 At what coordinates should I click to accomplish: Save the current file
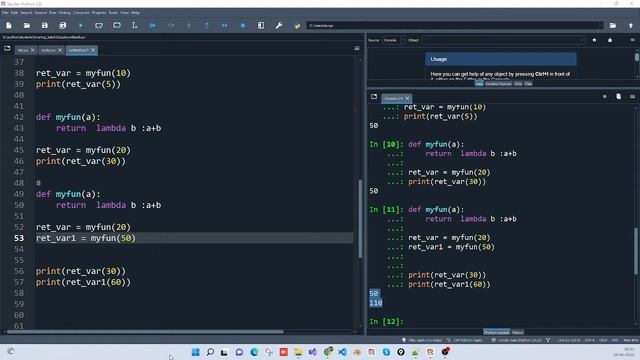44,25
